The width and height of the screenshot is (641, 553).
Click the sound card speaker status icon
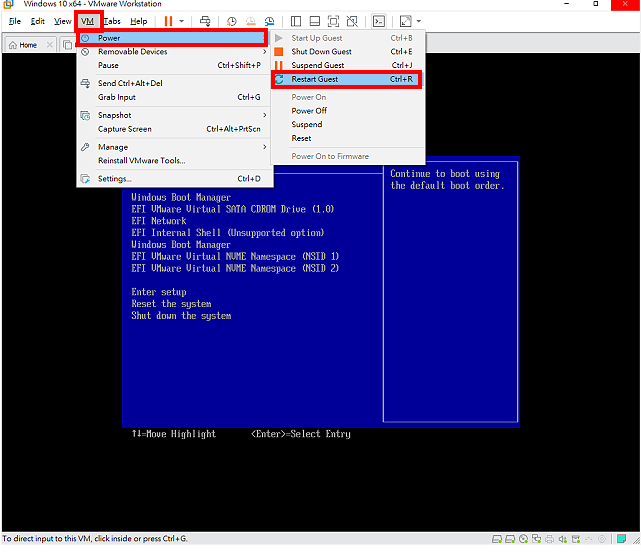[563, 539]
